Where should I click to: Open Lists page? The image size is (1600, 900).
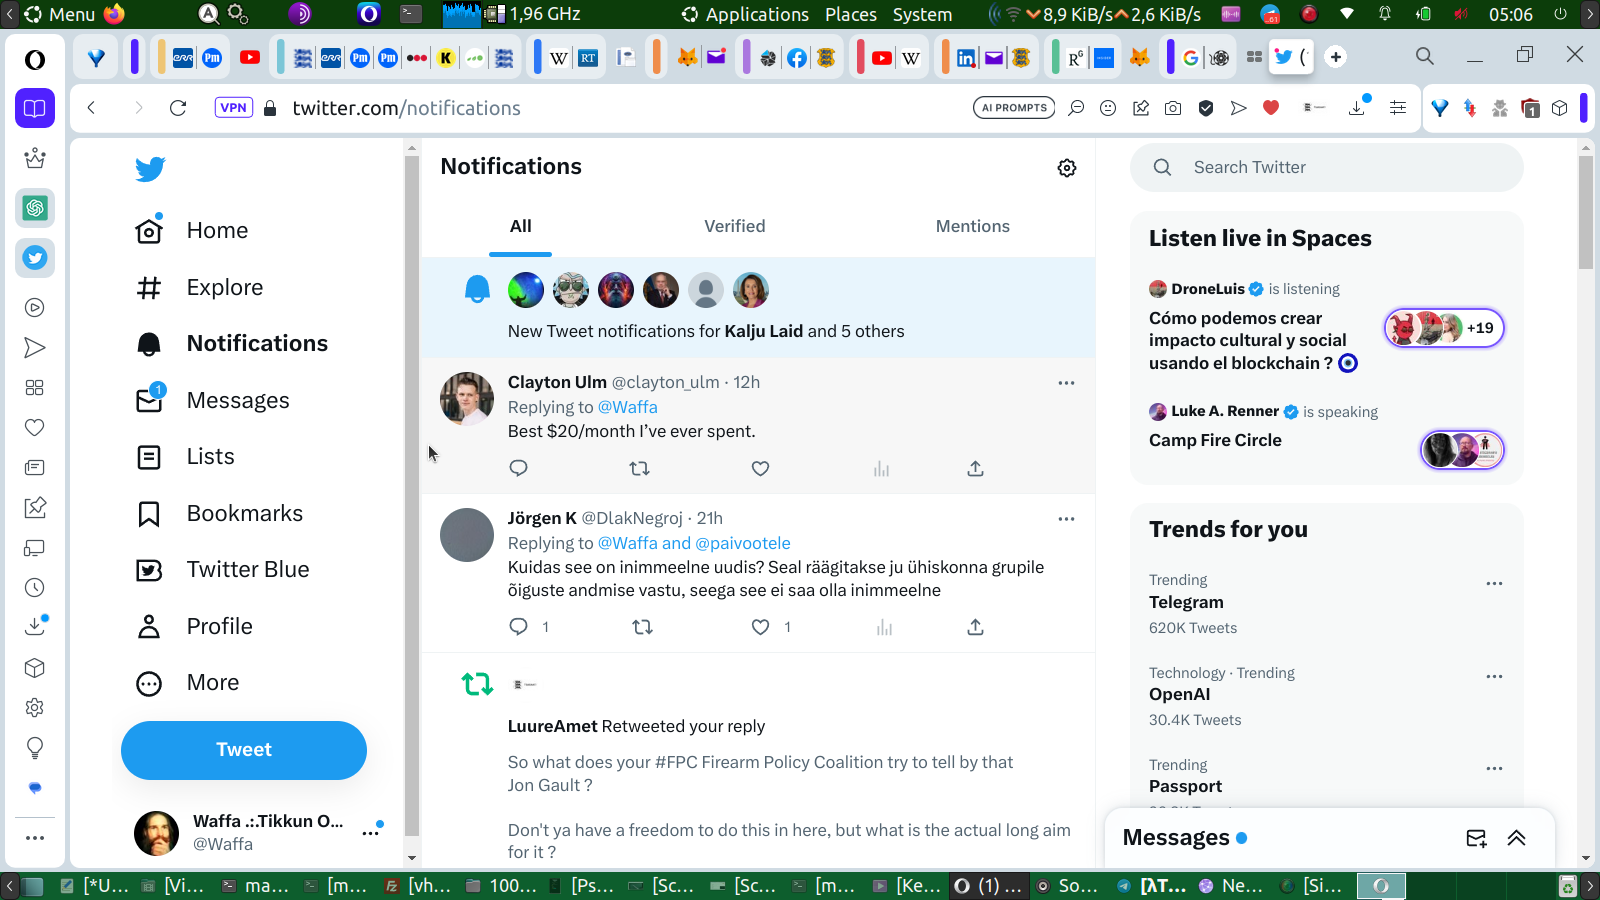pos(185,457)
